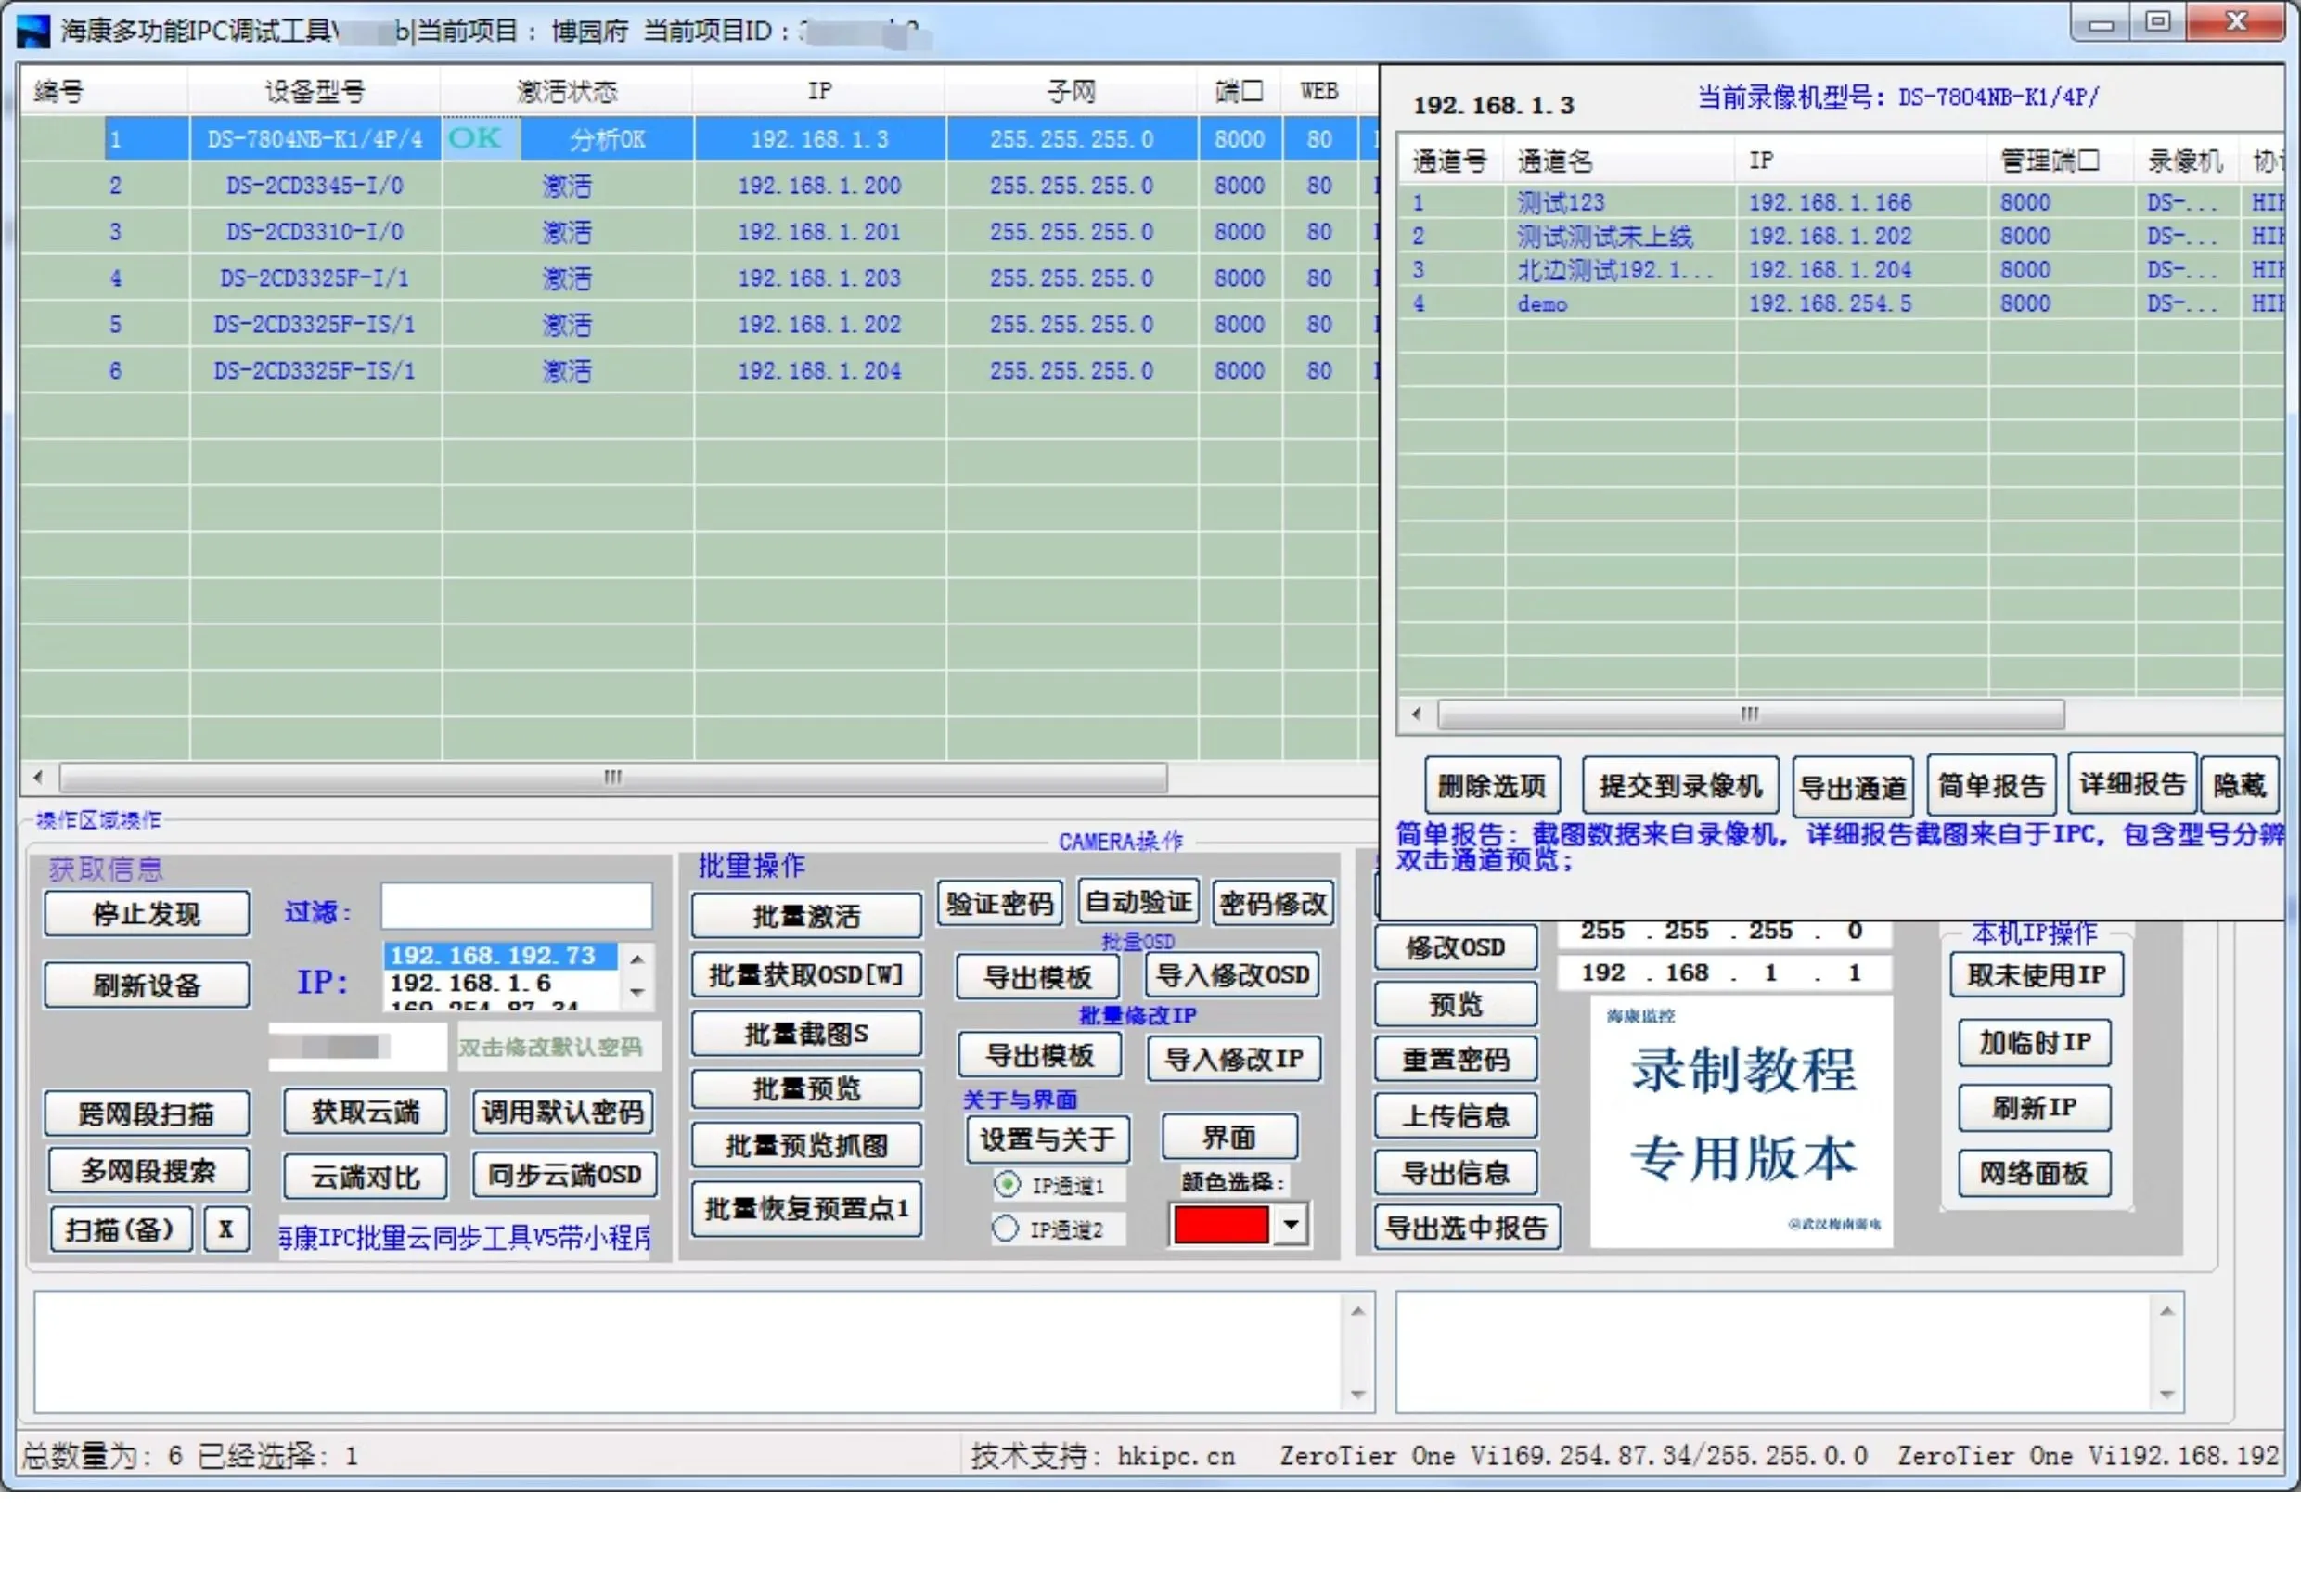Select the IP通道1 radio button
Screen dimensions: 2301x1596
(1007, 1185)
